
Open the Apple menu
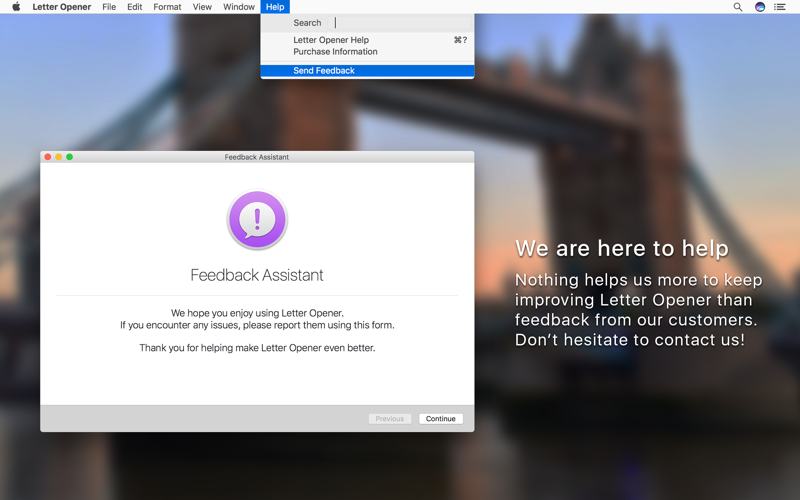coord(16,7)
